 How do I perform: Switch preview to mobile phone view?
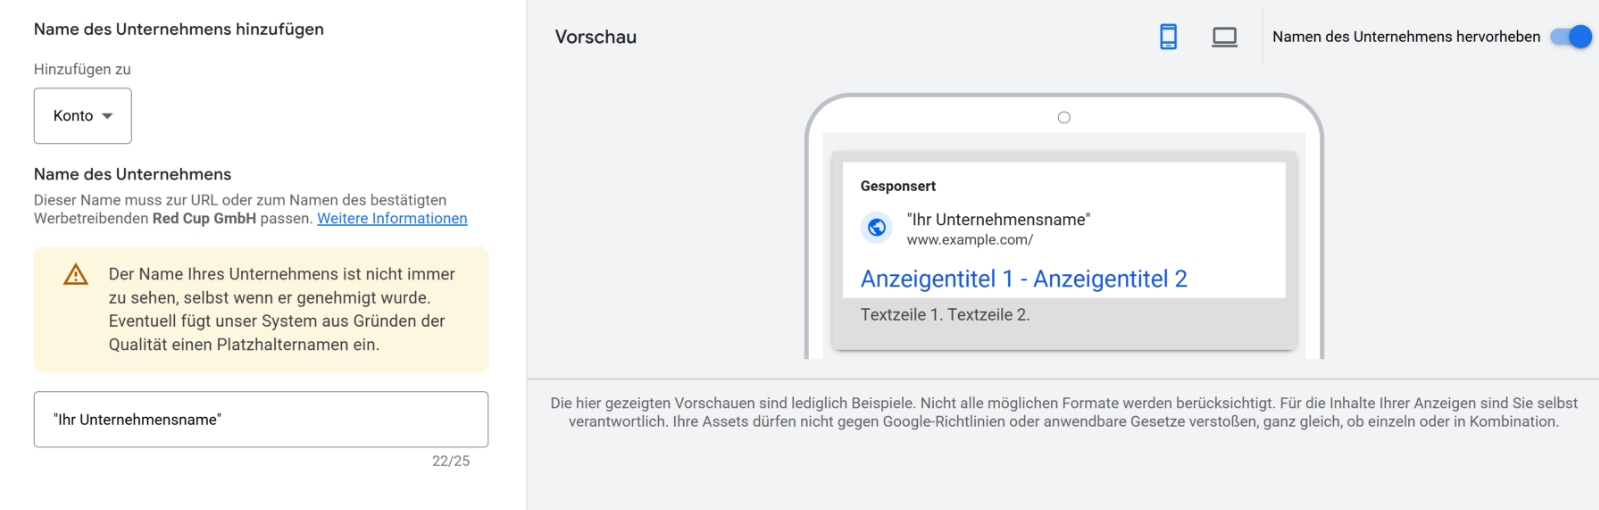(x=1168, y=37)
